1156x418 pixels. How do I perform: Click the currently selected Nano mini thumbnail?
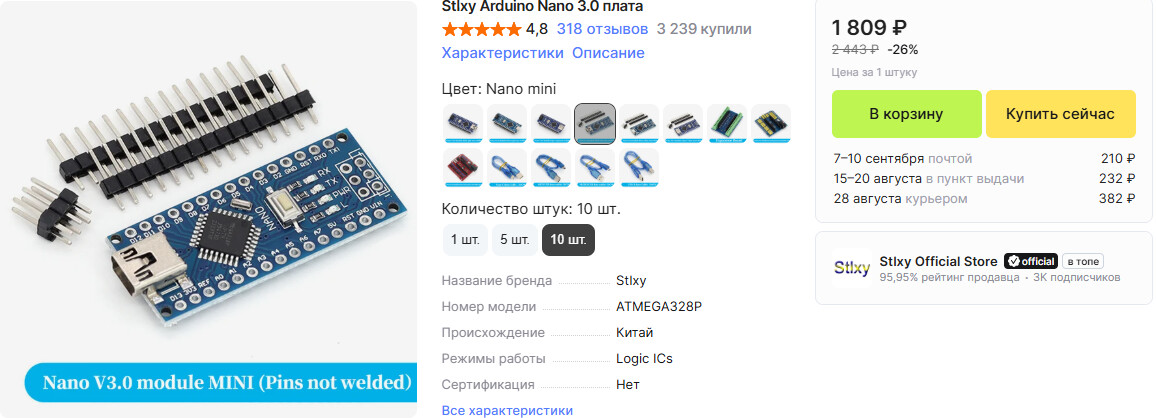[x=595, y=123]
